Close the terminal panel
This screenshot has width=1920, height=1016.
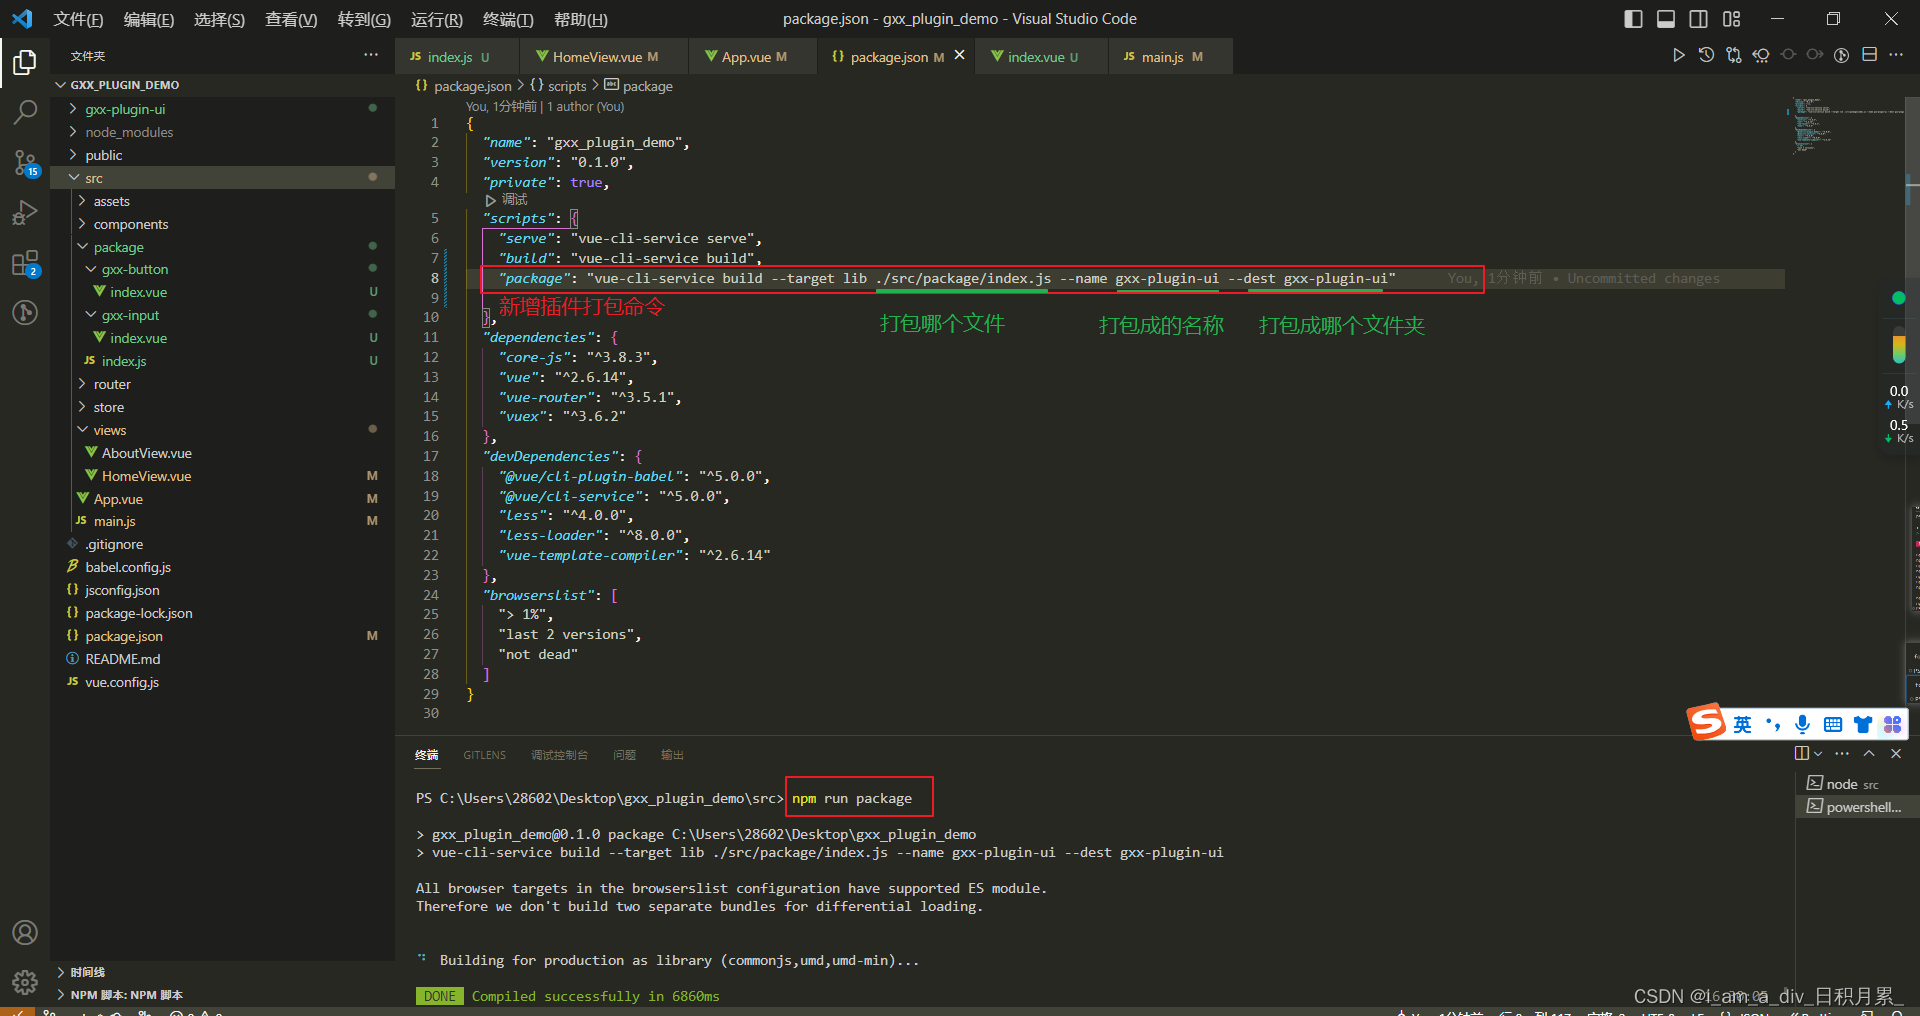pos(1896,753)
